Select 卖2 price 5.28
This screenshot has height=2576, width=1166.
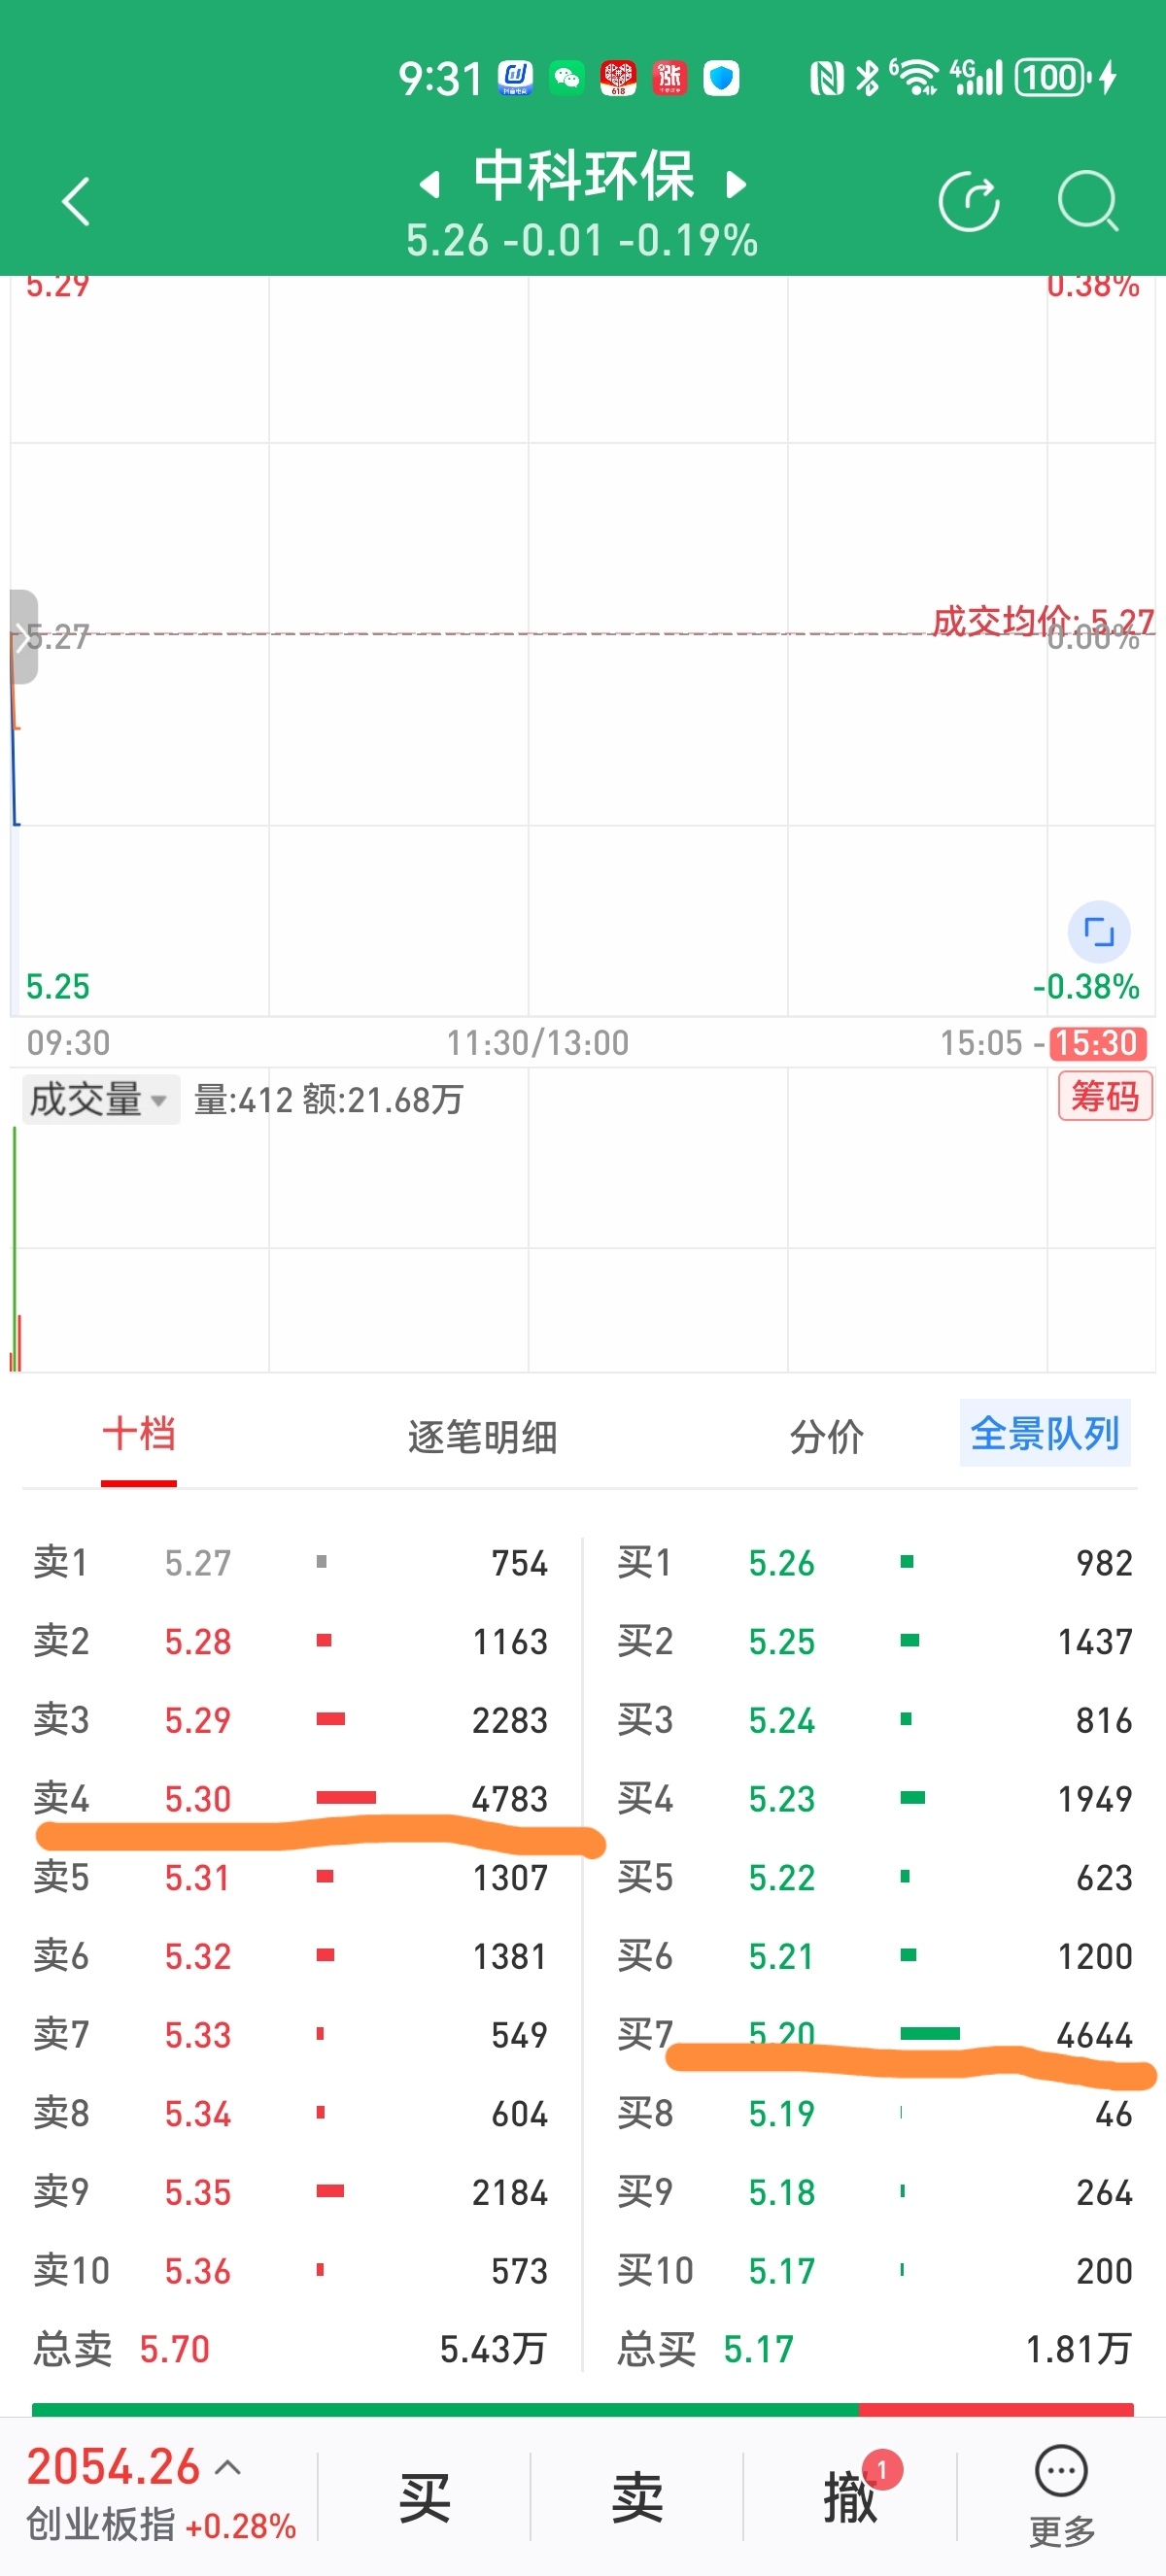point(198,1641)
